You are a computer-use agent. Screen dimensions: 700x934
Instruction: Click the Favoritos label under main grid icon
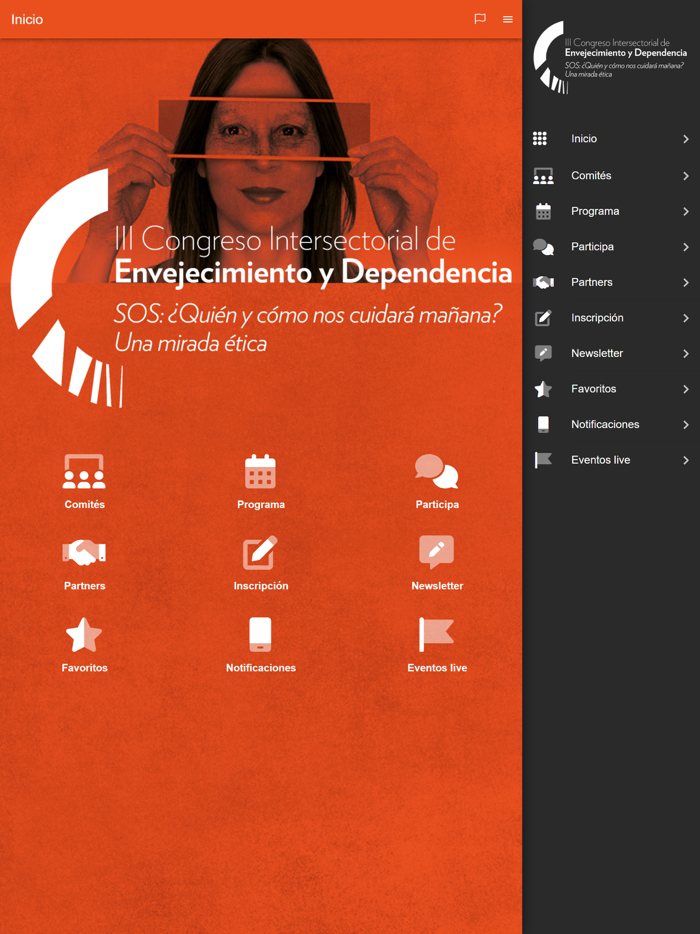(85, 668)
